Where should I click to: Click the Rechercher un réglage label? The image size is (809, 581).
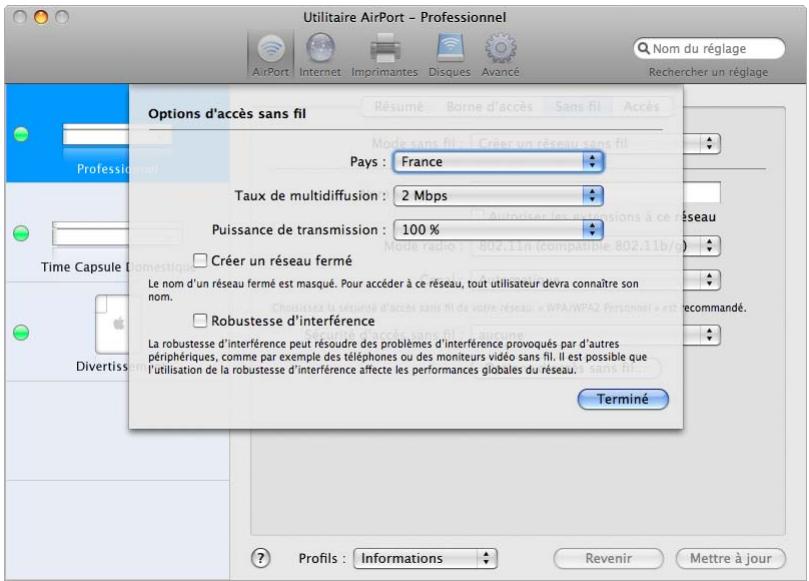[708, 72]
